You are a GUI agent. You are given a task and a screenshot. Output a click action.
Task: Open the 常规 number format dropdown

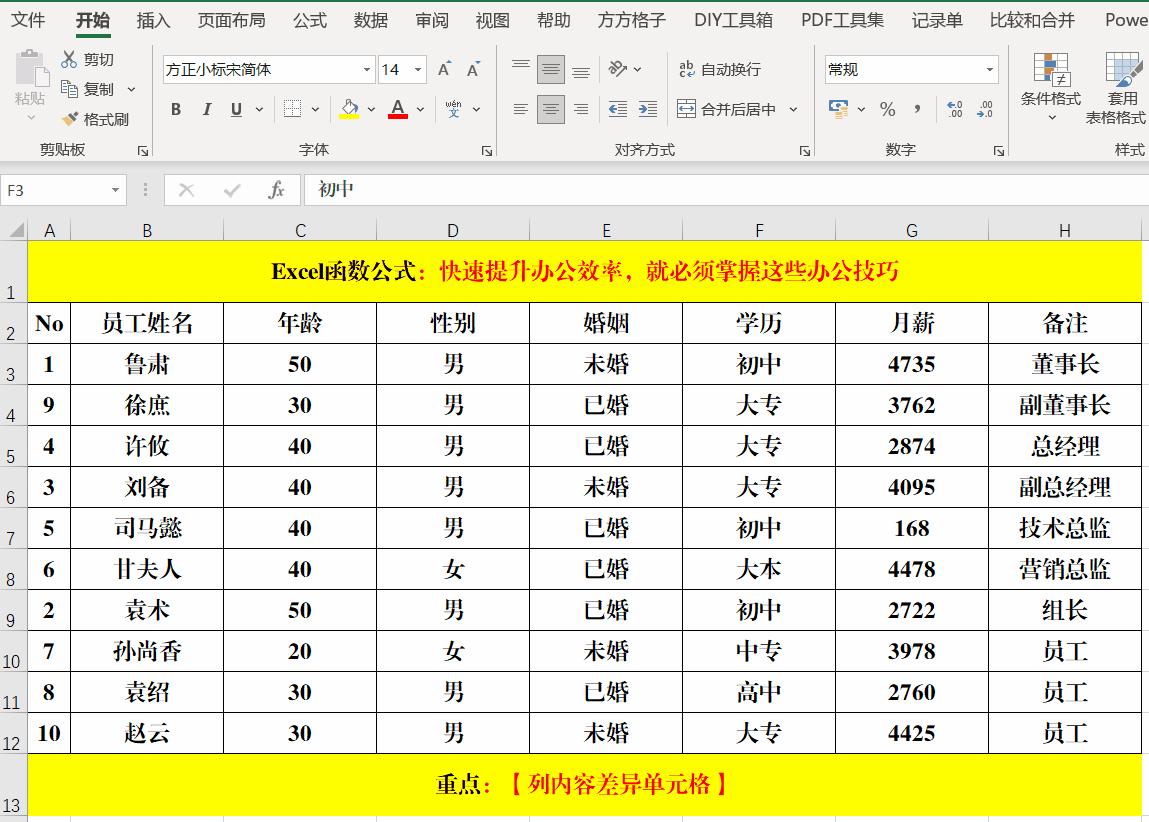[989, 69]
